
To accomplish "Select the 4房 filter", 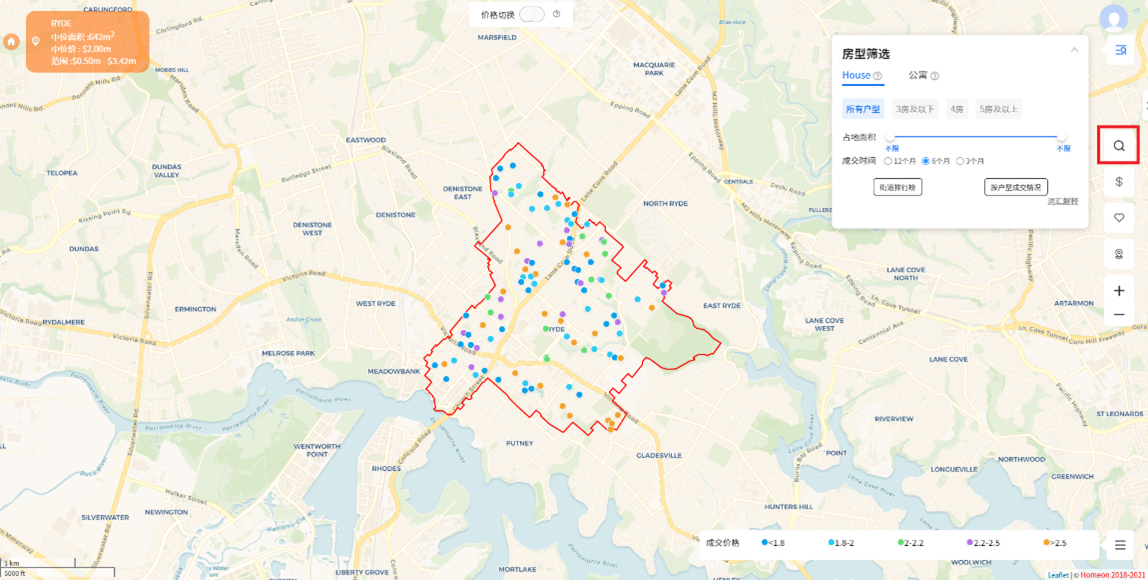I will [x=957, y=109].
